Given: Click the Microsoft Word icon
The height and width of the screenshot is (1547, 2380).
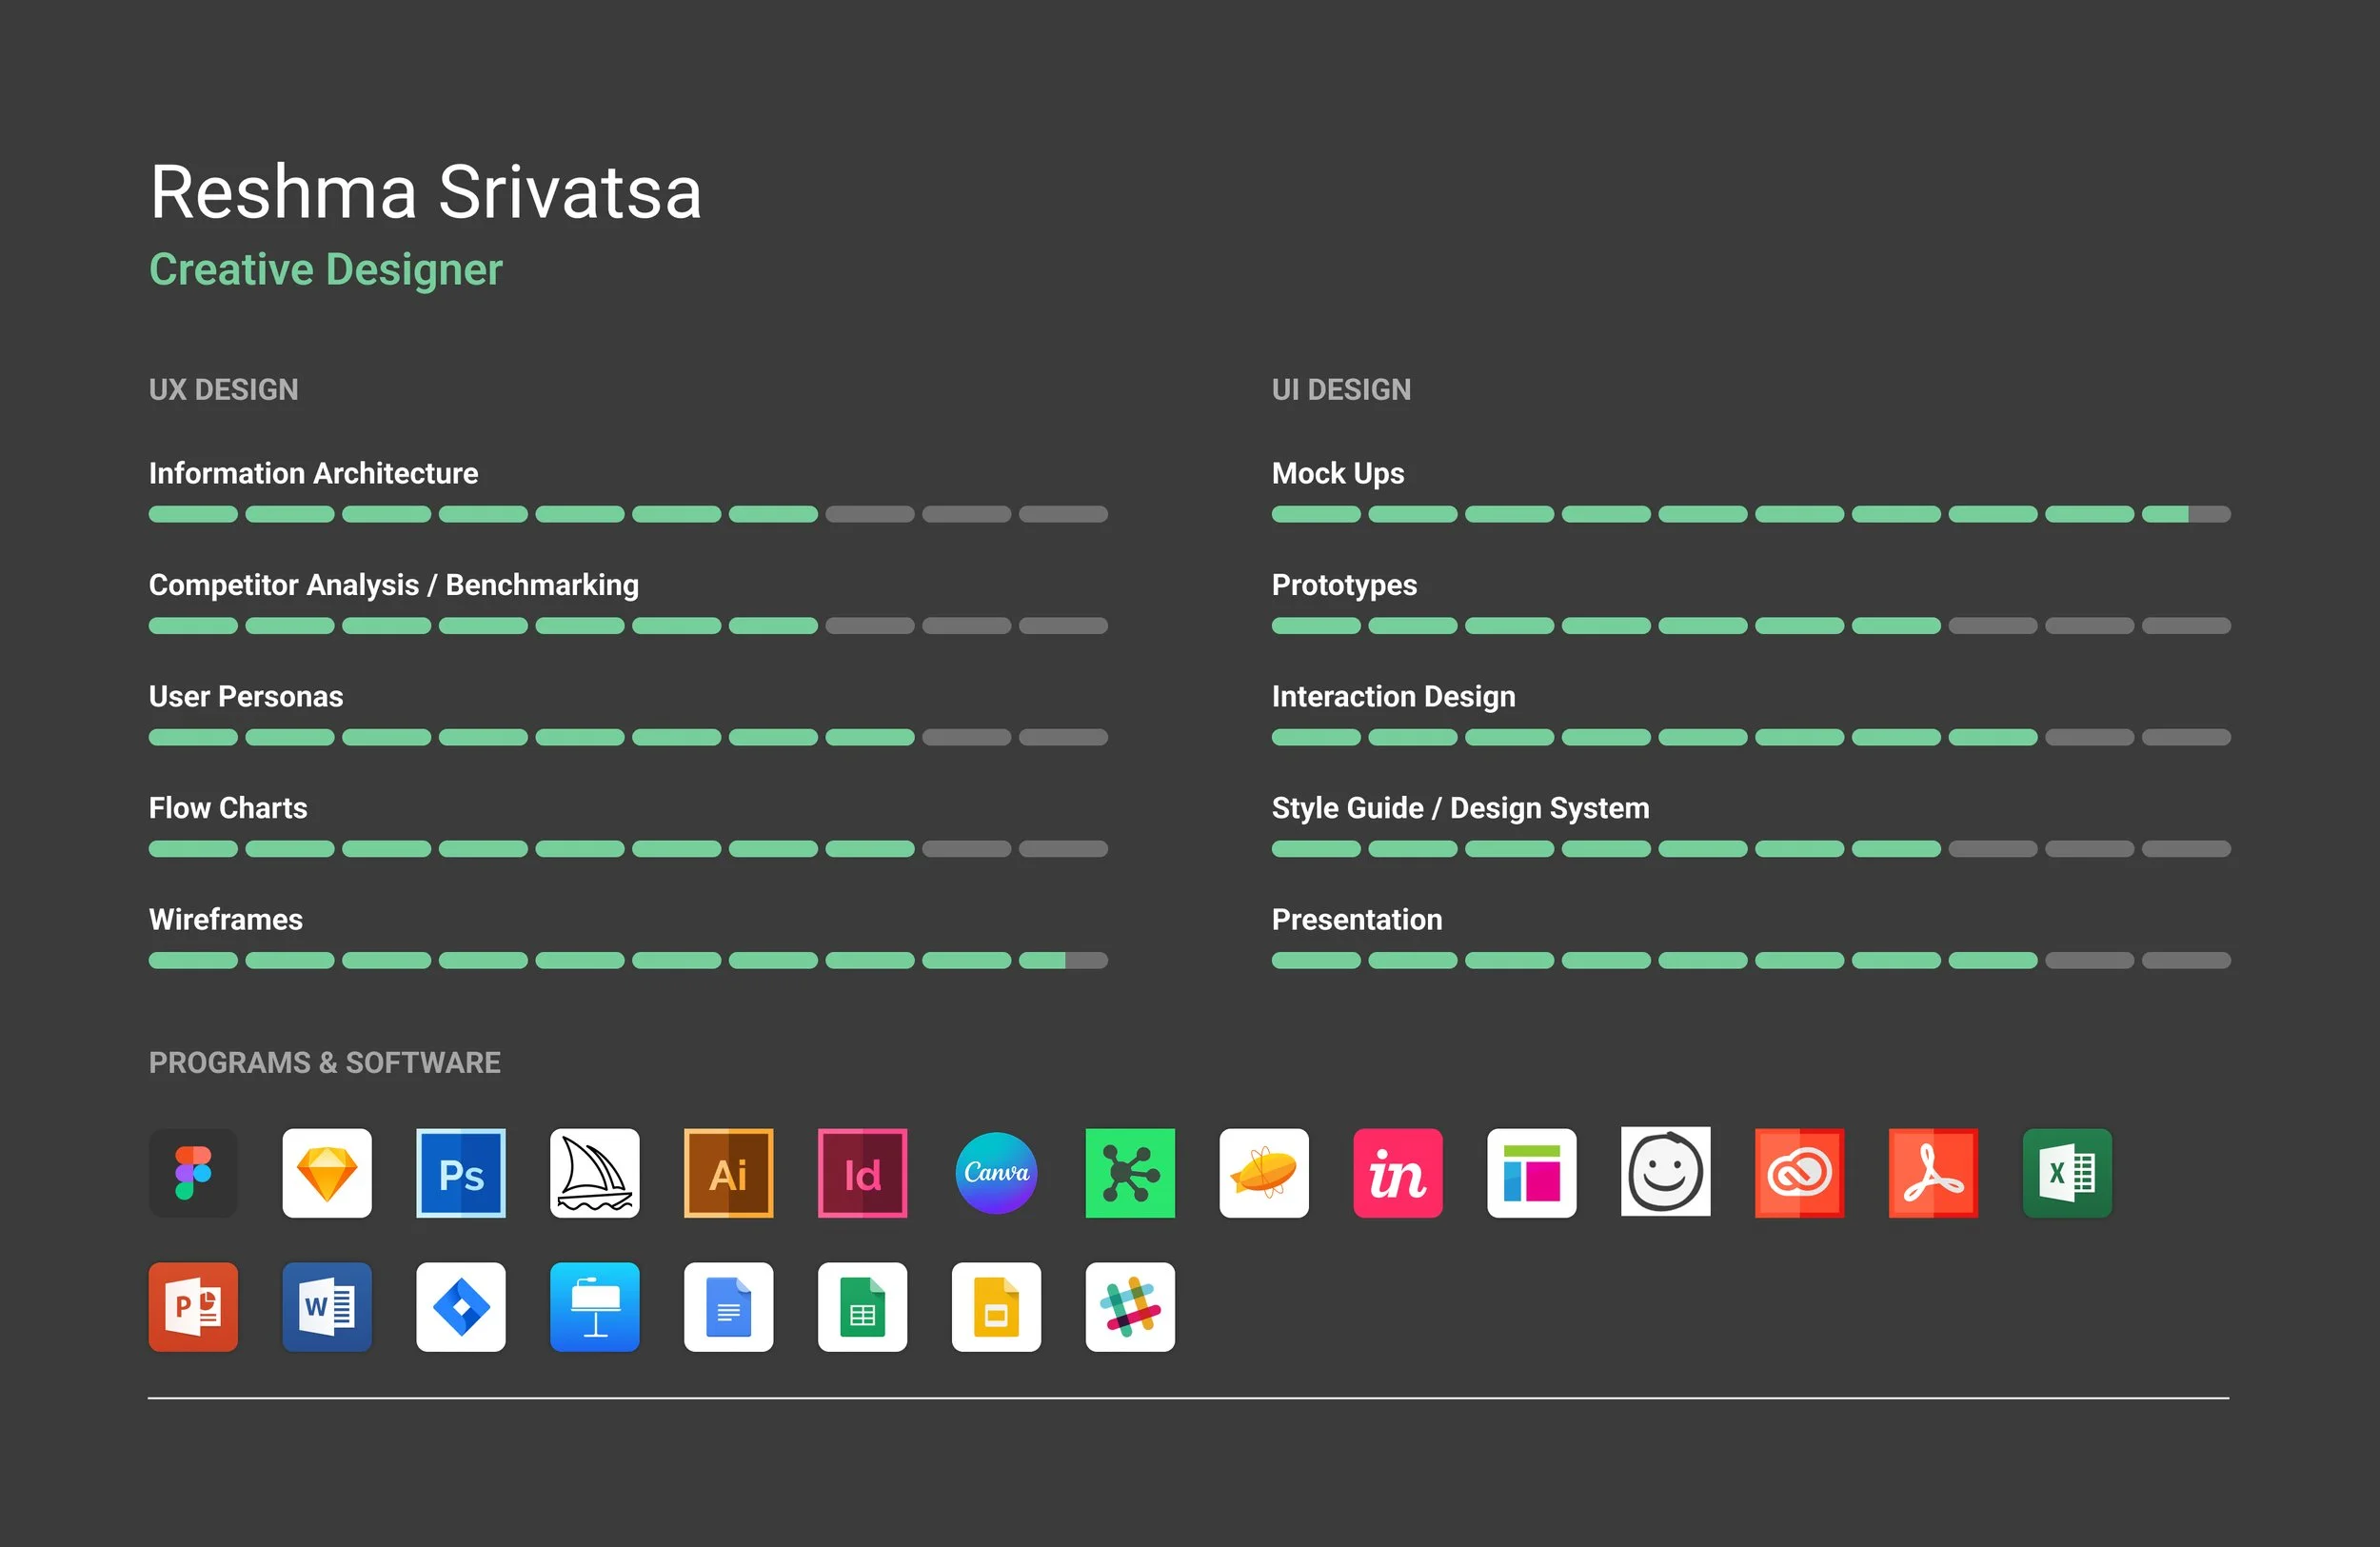Looking at the screenshot, I should pos(327,1307).
